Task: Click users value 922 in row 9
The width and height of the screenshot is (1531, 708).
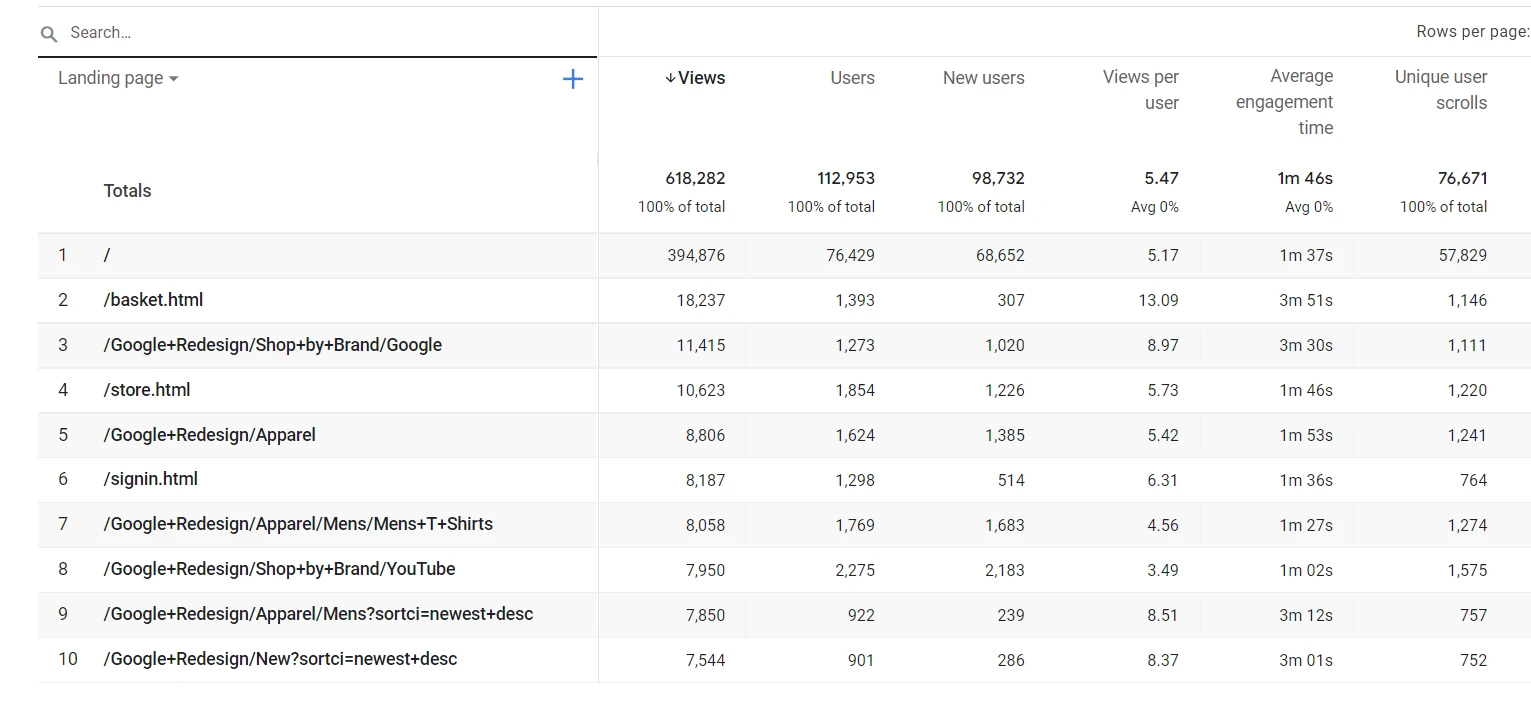Action: 861,616
